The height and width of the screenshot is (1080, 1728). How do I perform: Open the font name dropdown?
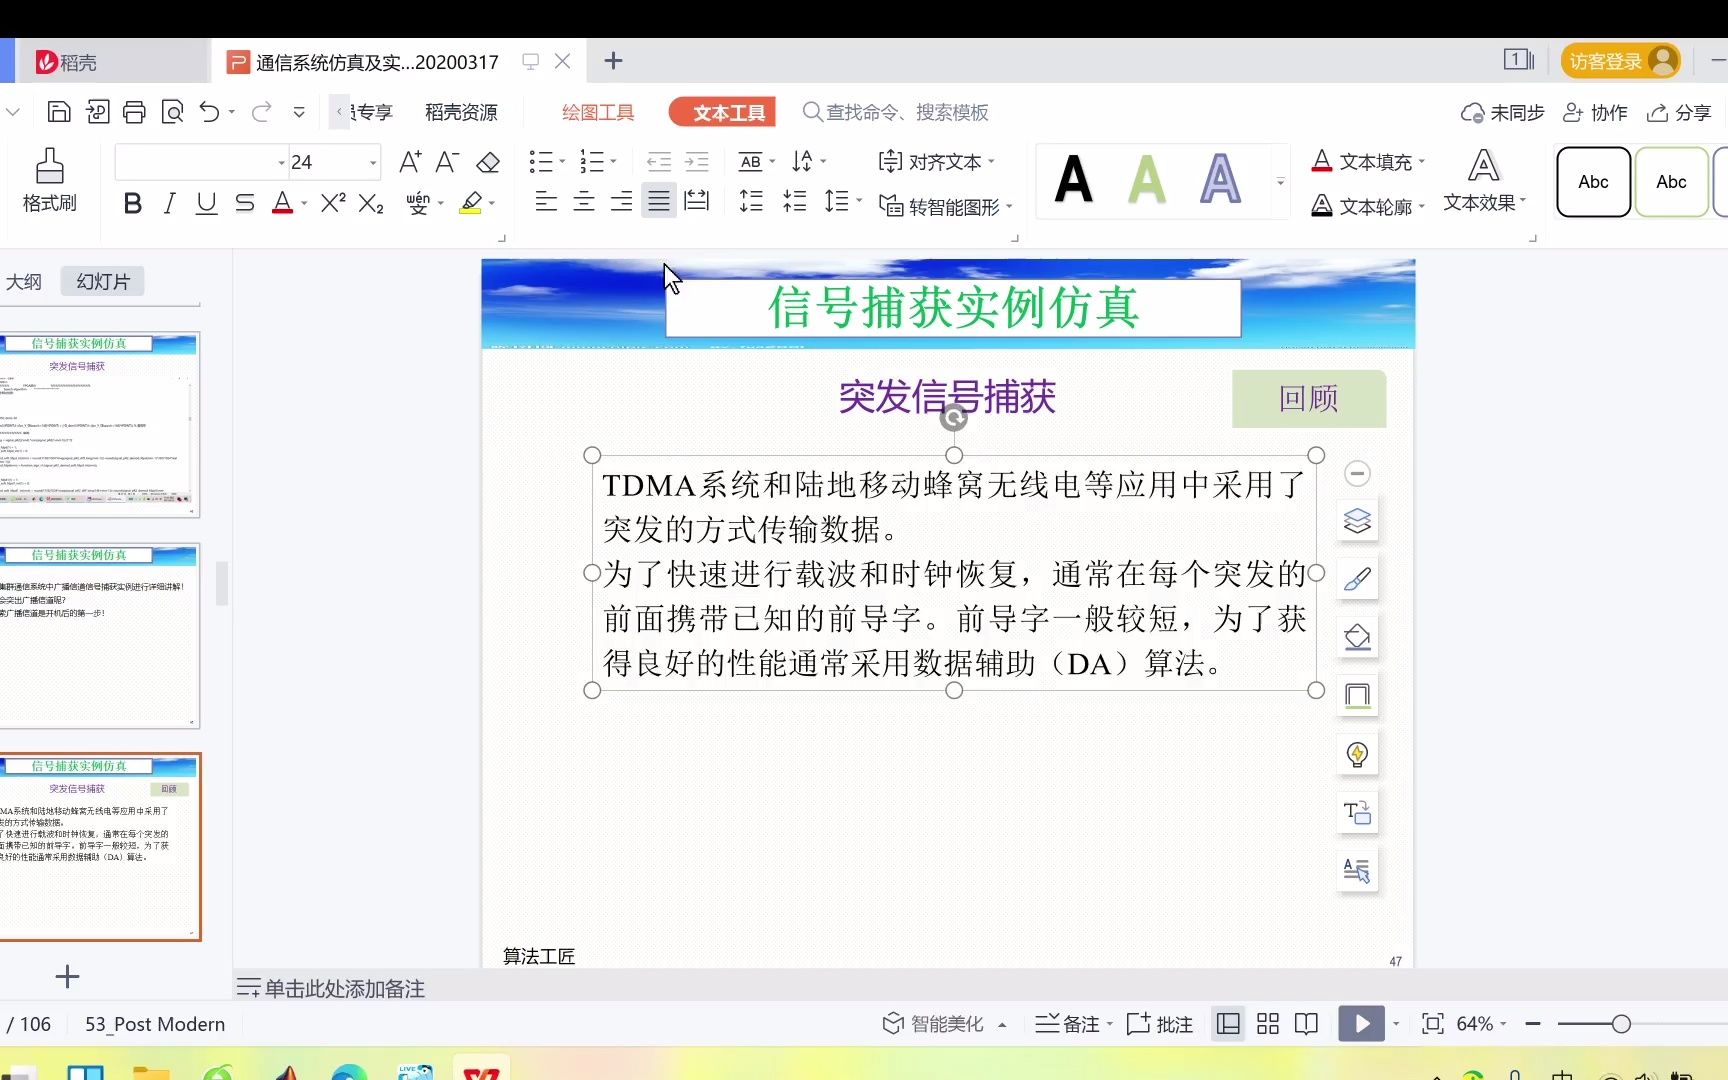[x=281, y=162]
